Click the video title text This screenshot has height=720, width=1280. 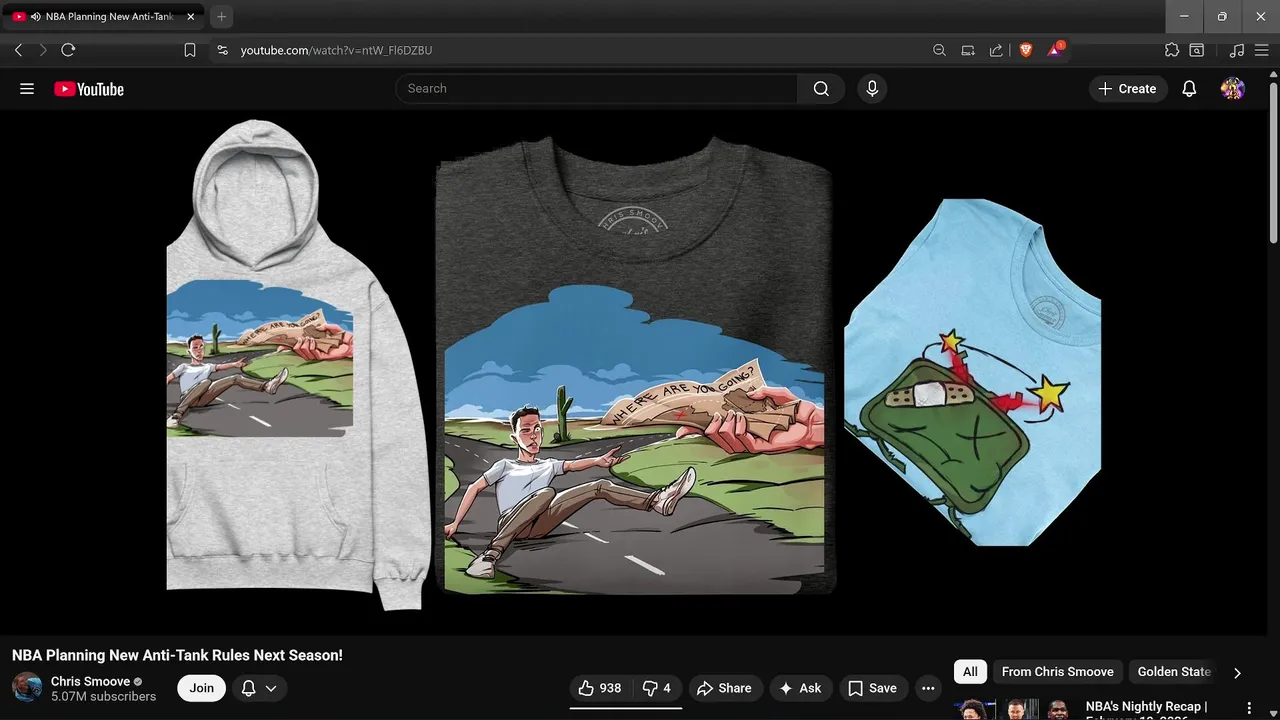pyautogui.click(x=177, y=655)
